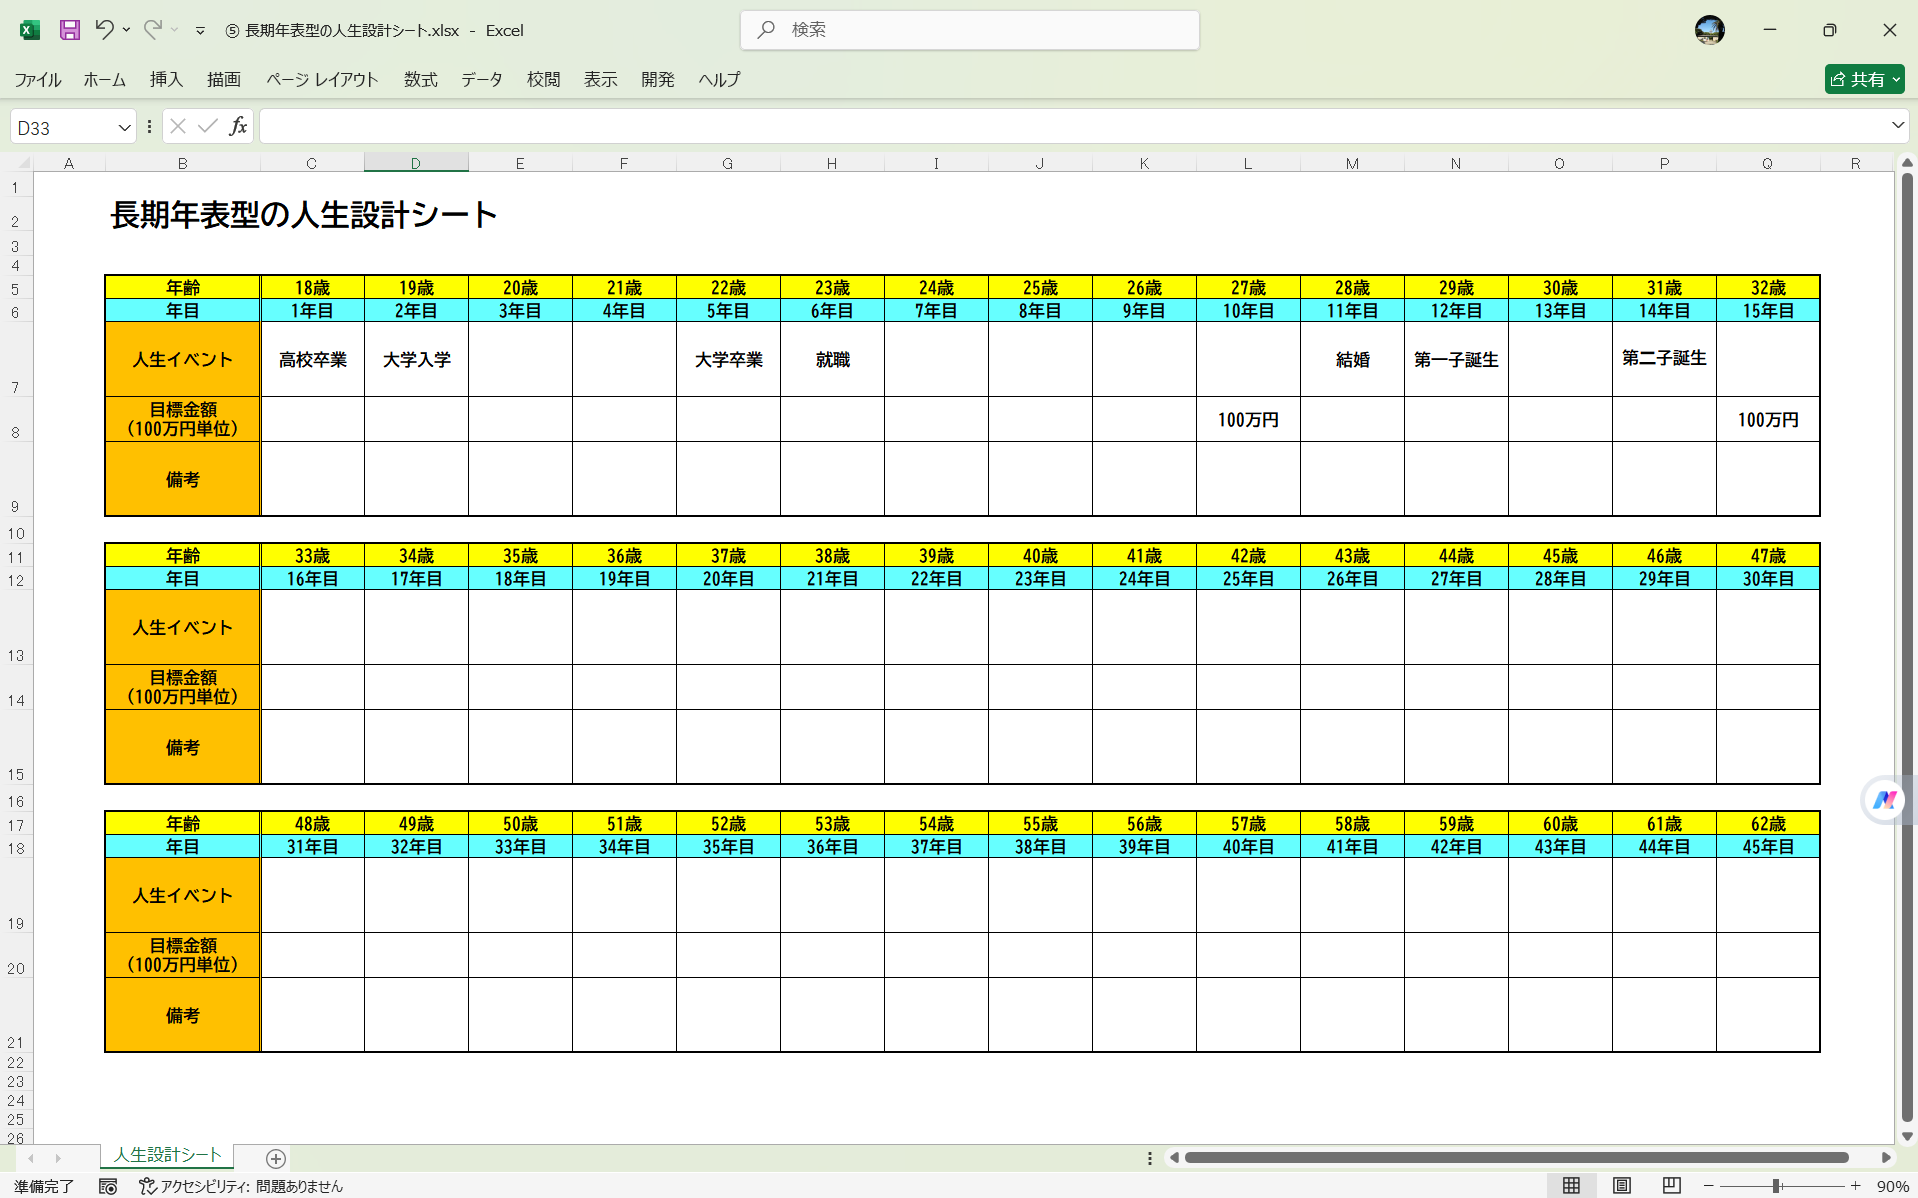
Task: Expand the Quick Access Toolbar customization menu
Action: 200,30
